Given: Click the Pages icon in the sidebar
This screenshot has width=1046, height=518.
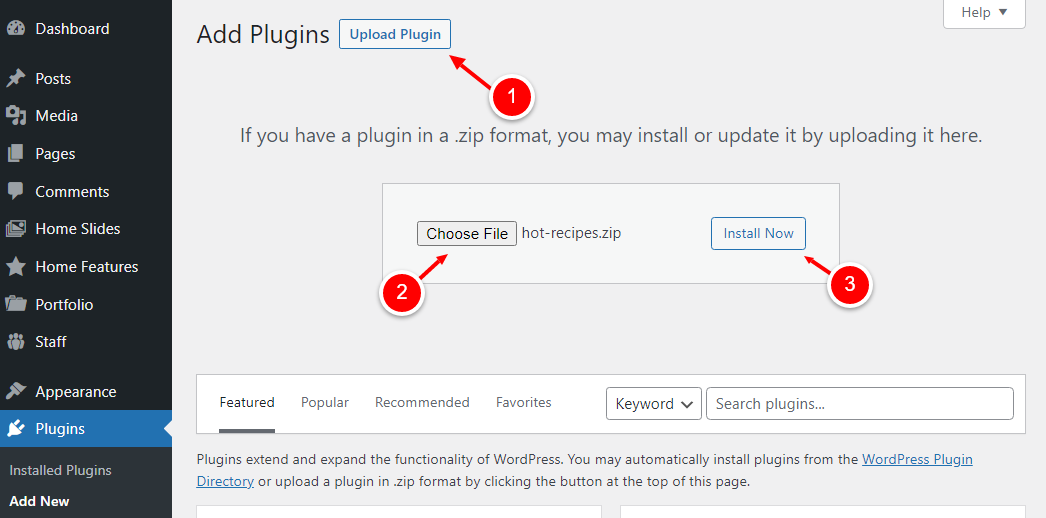Looking at the screenshot, I should pos(16,153).
